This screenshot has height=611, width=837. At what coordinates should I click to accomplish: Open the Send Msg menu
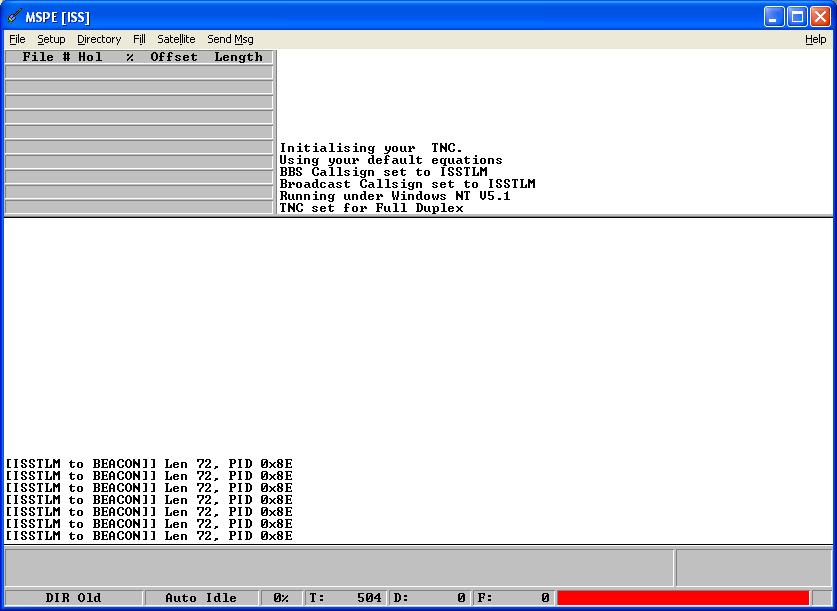230,39
